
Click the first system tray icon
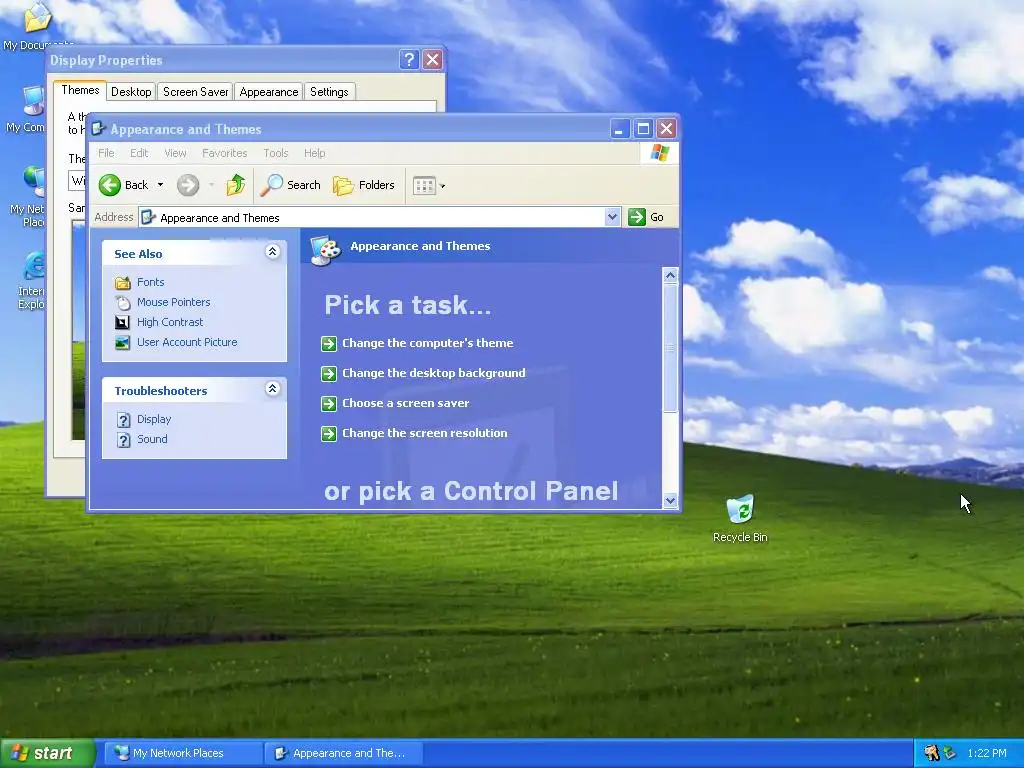tap(931, 753)
